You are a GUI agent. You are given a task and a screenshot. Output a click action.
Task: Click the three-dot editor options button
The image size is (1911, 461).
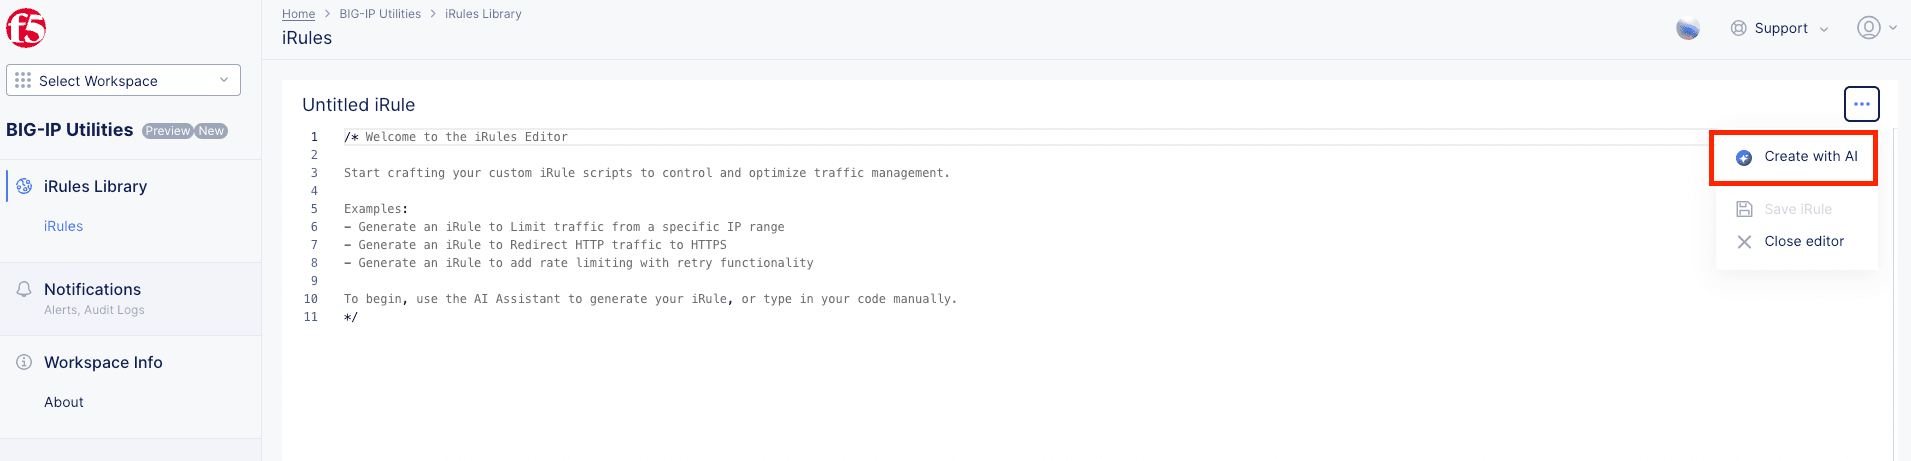click(x=1861, y=104)
